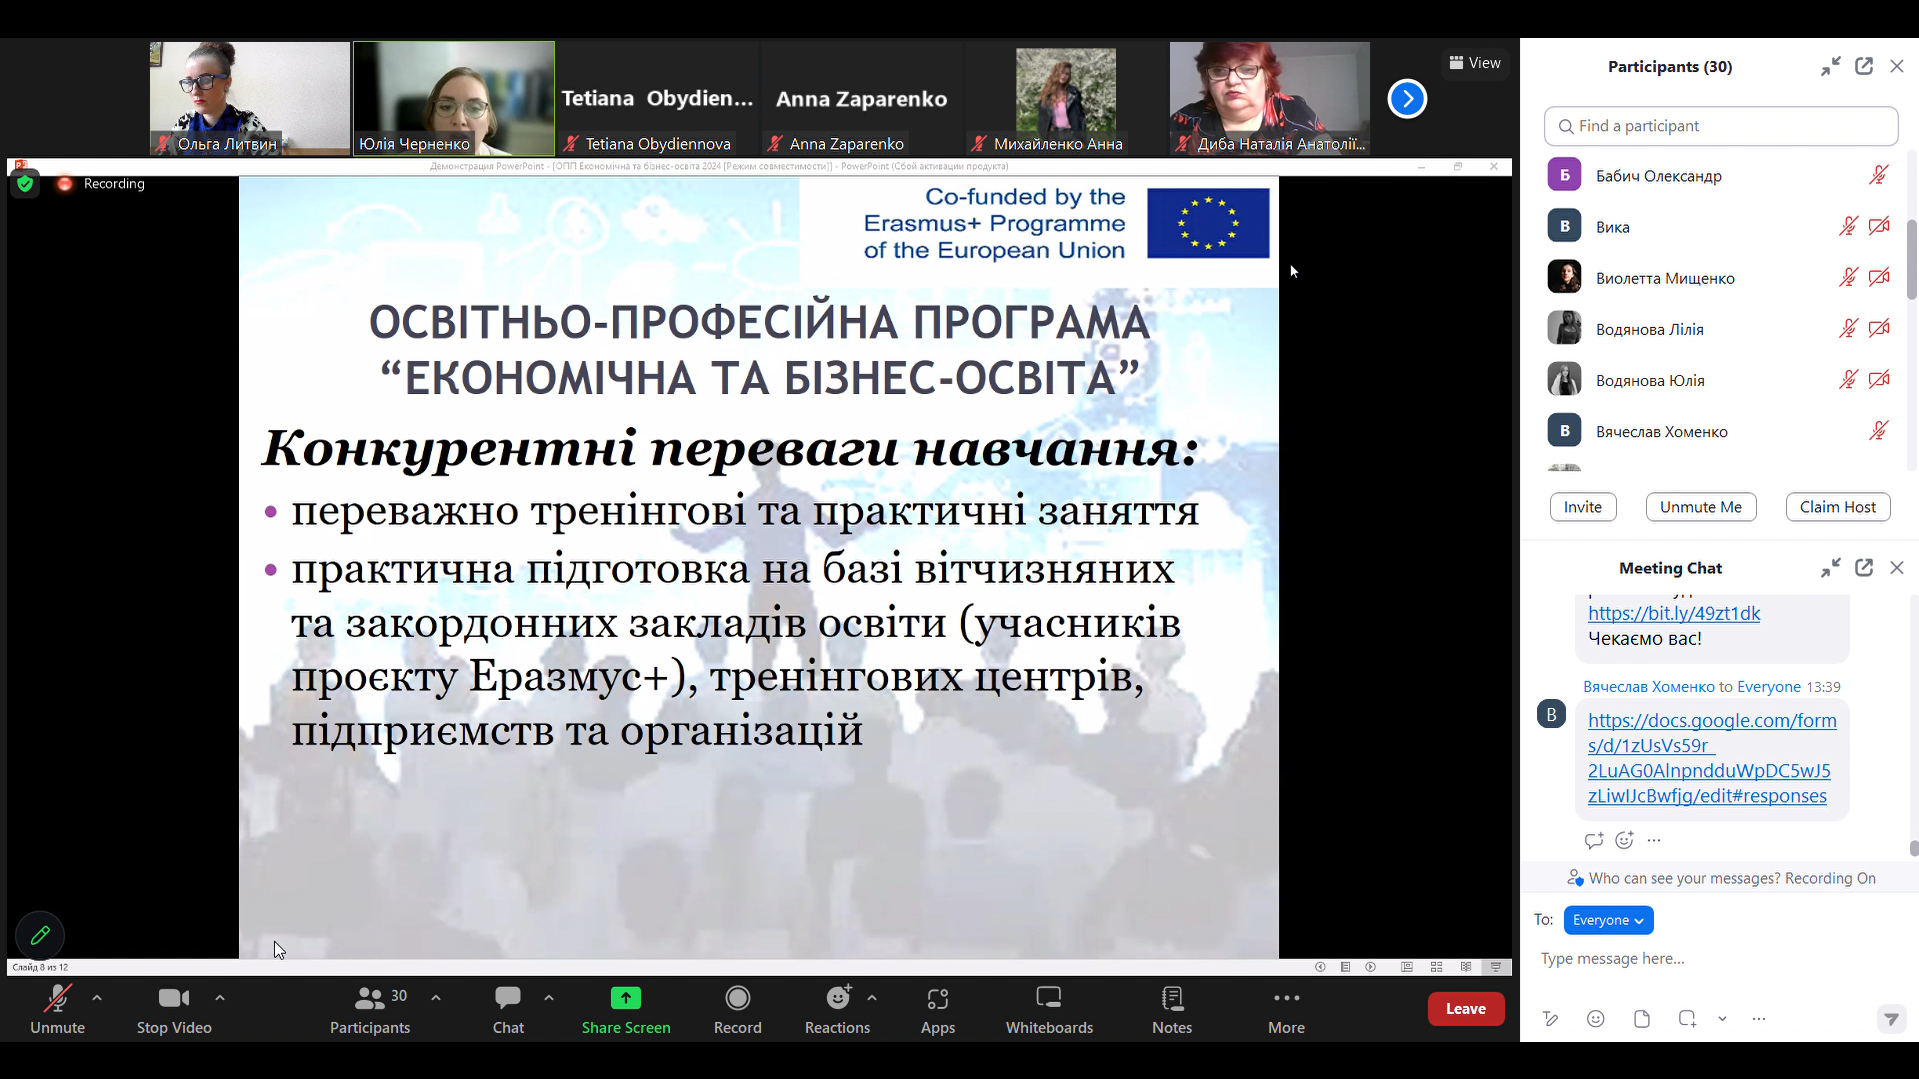Open the bit.ly/49zt1dk chat link

pos(1673,613)
